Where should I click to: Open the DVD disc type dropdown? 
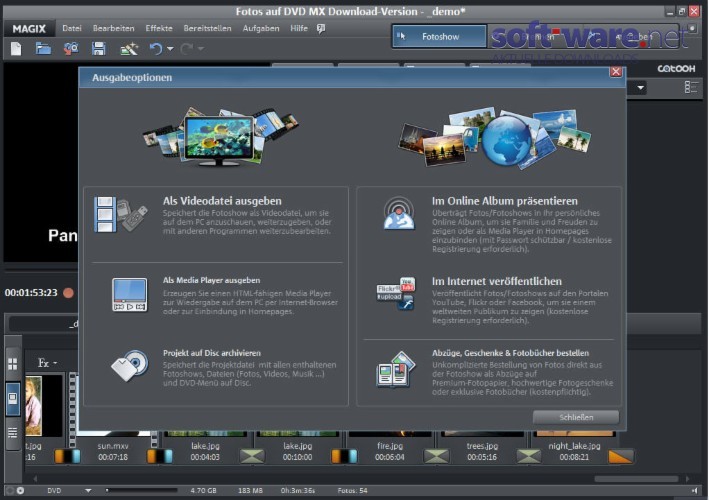[x=88, y=491]
